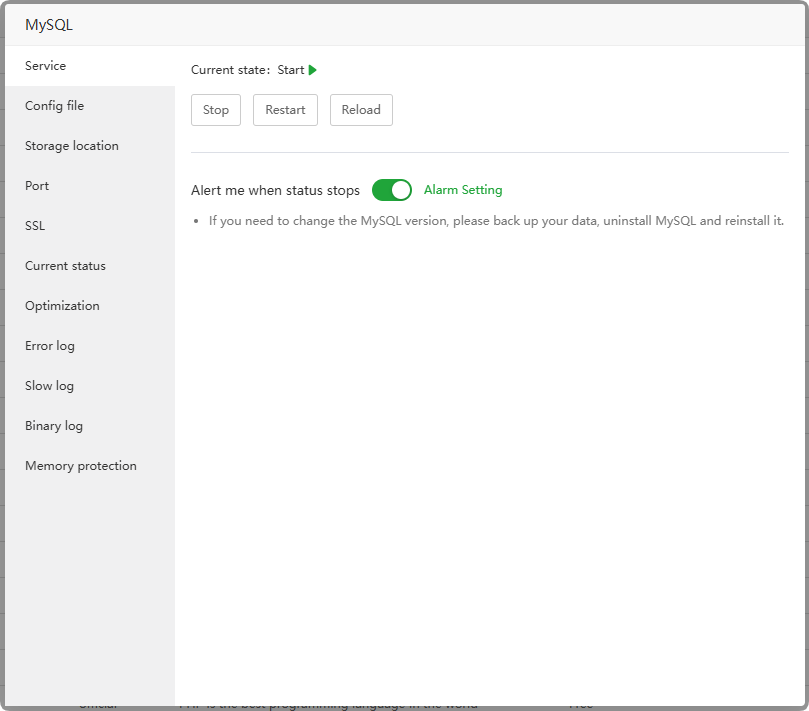Open the Optimization tab
The height and width of the screenshot is (711, 809).
[62, 306]
